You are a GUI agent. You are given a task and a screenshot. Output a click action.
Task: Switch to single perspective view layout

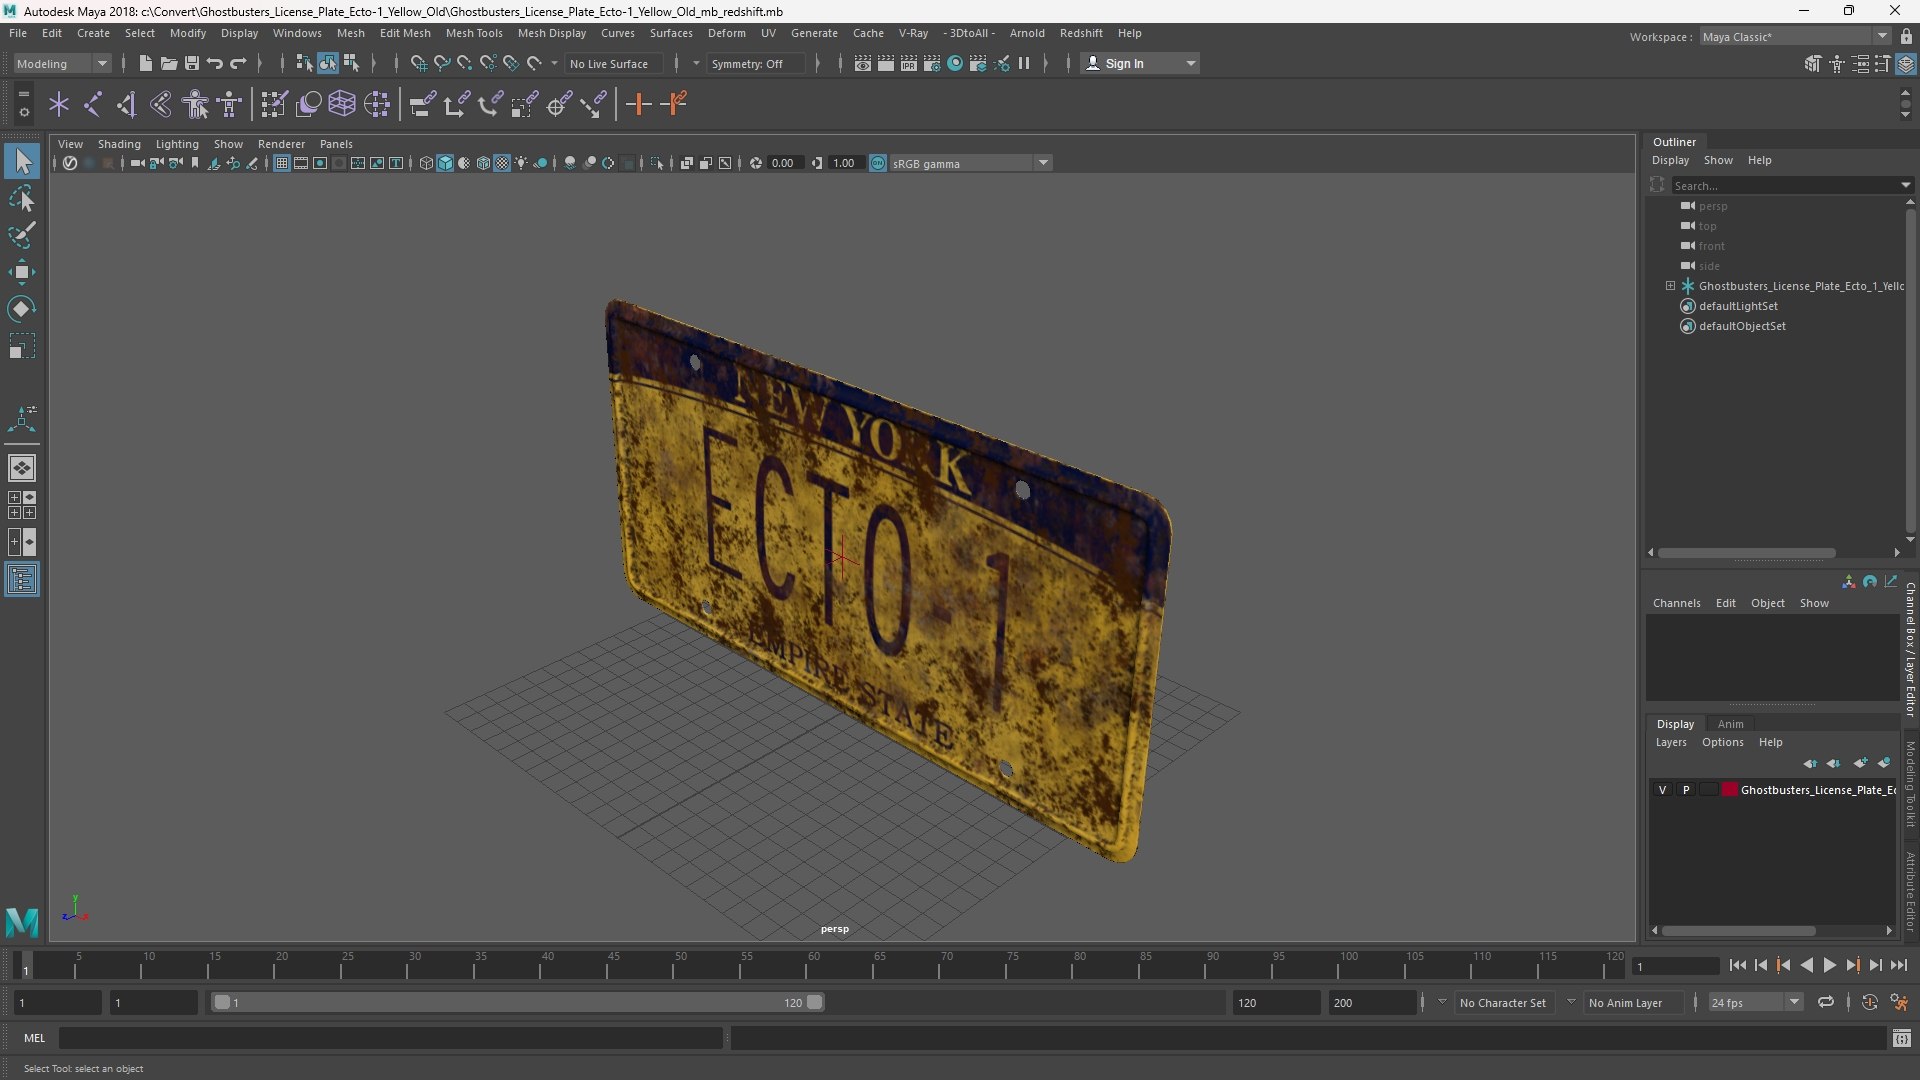coord(22,468)
